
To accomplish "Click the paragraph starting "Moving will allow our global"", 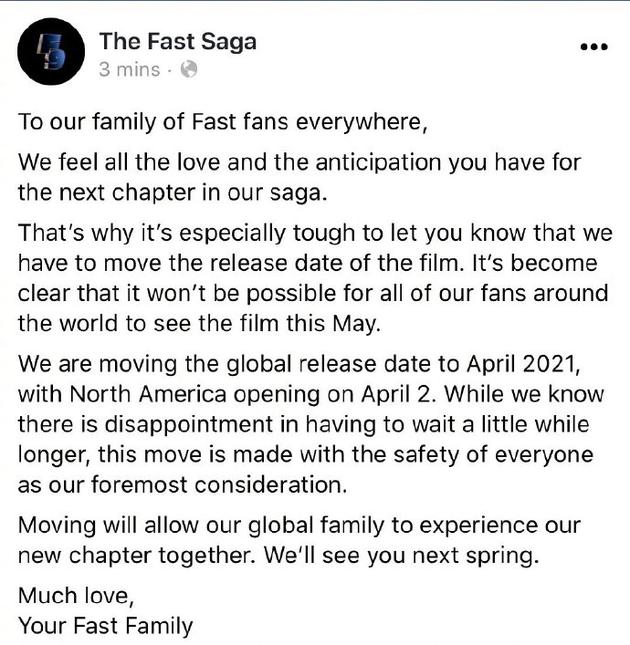I will [x=300, y=539].
